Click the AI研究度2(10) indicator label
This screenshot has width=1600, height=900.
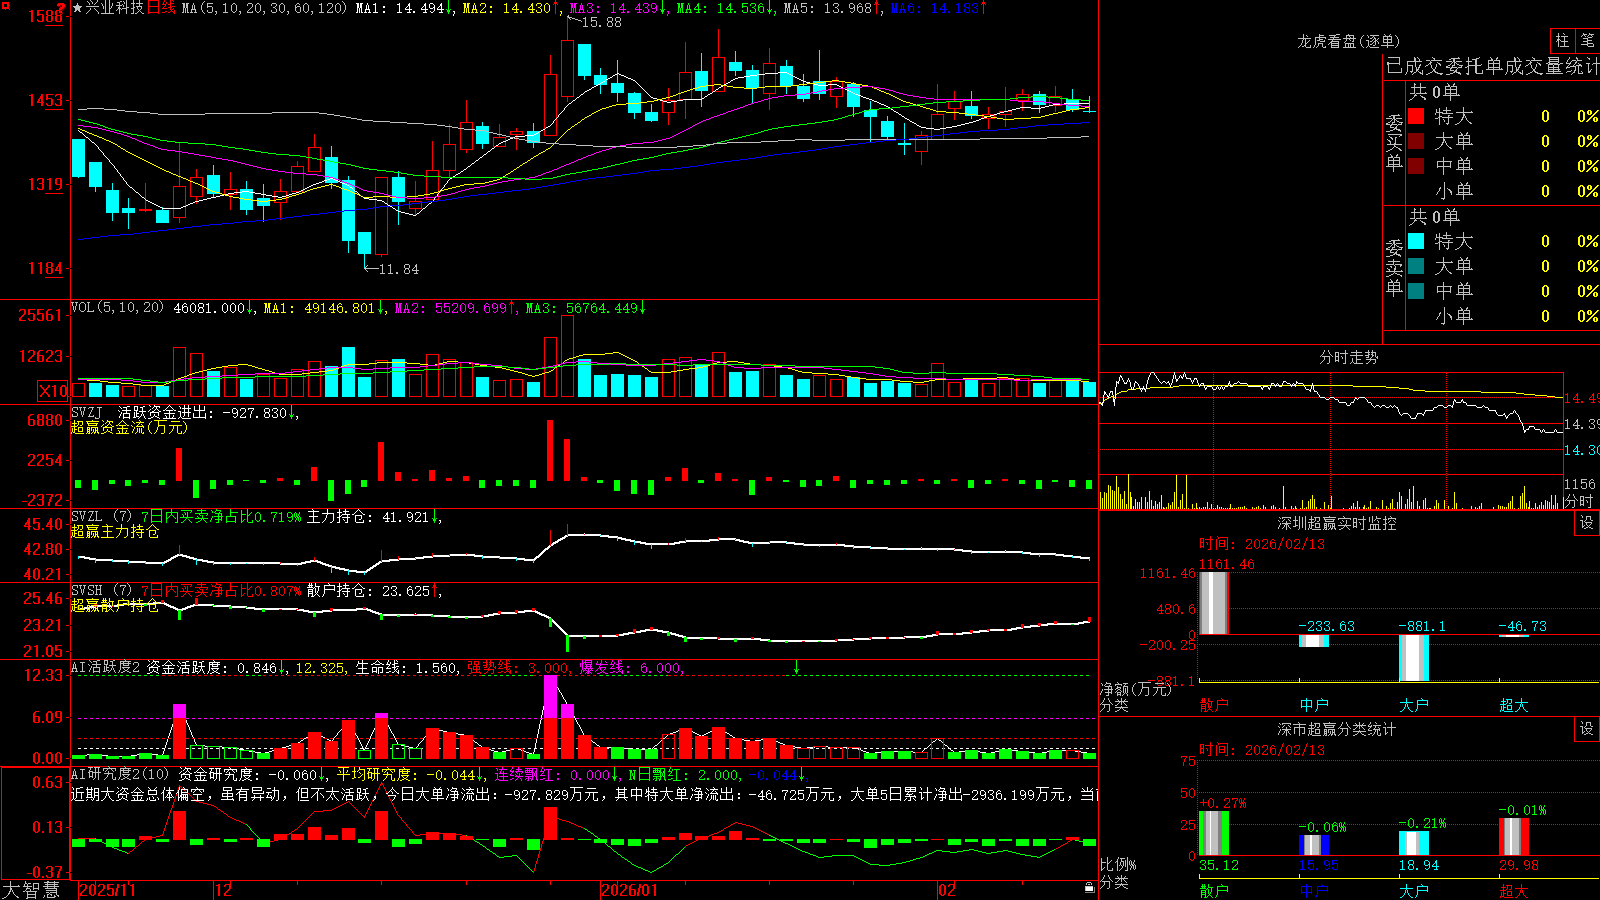[x=120, y=774]
